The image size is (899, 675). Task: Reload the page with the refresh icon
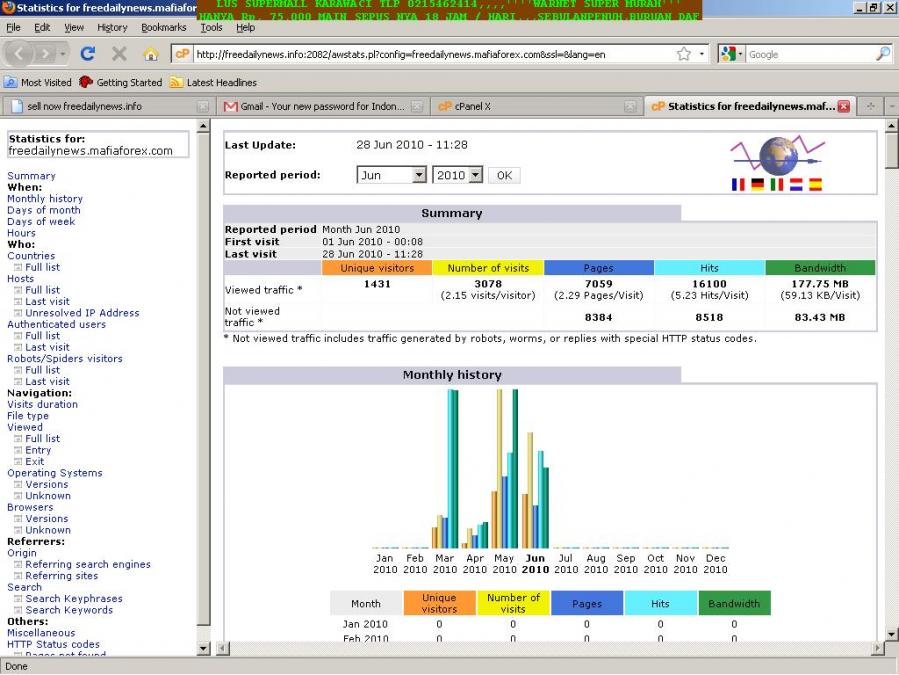[87, 54]
